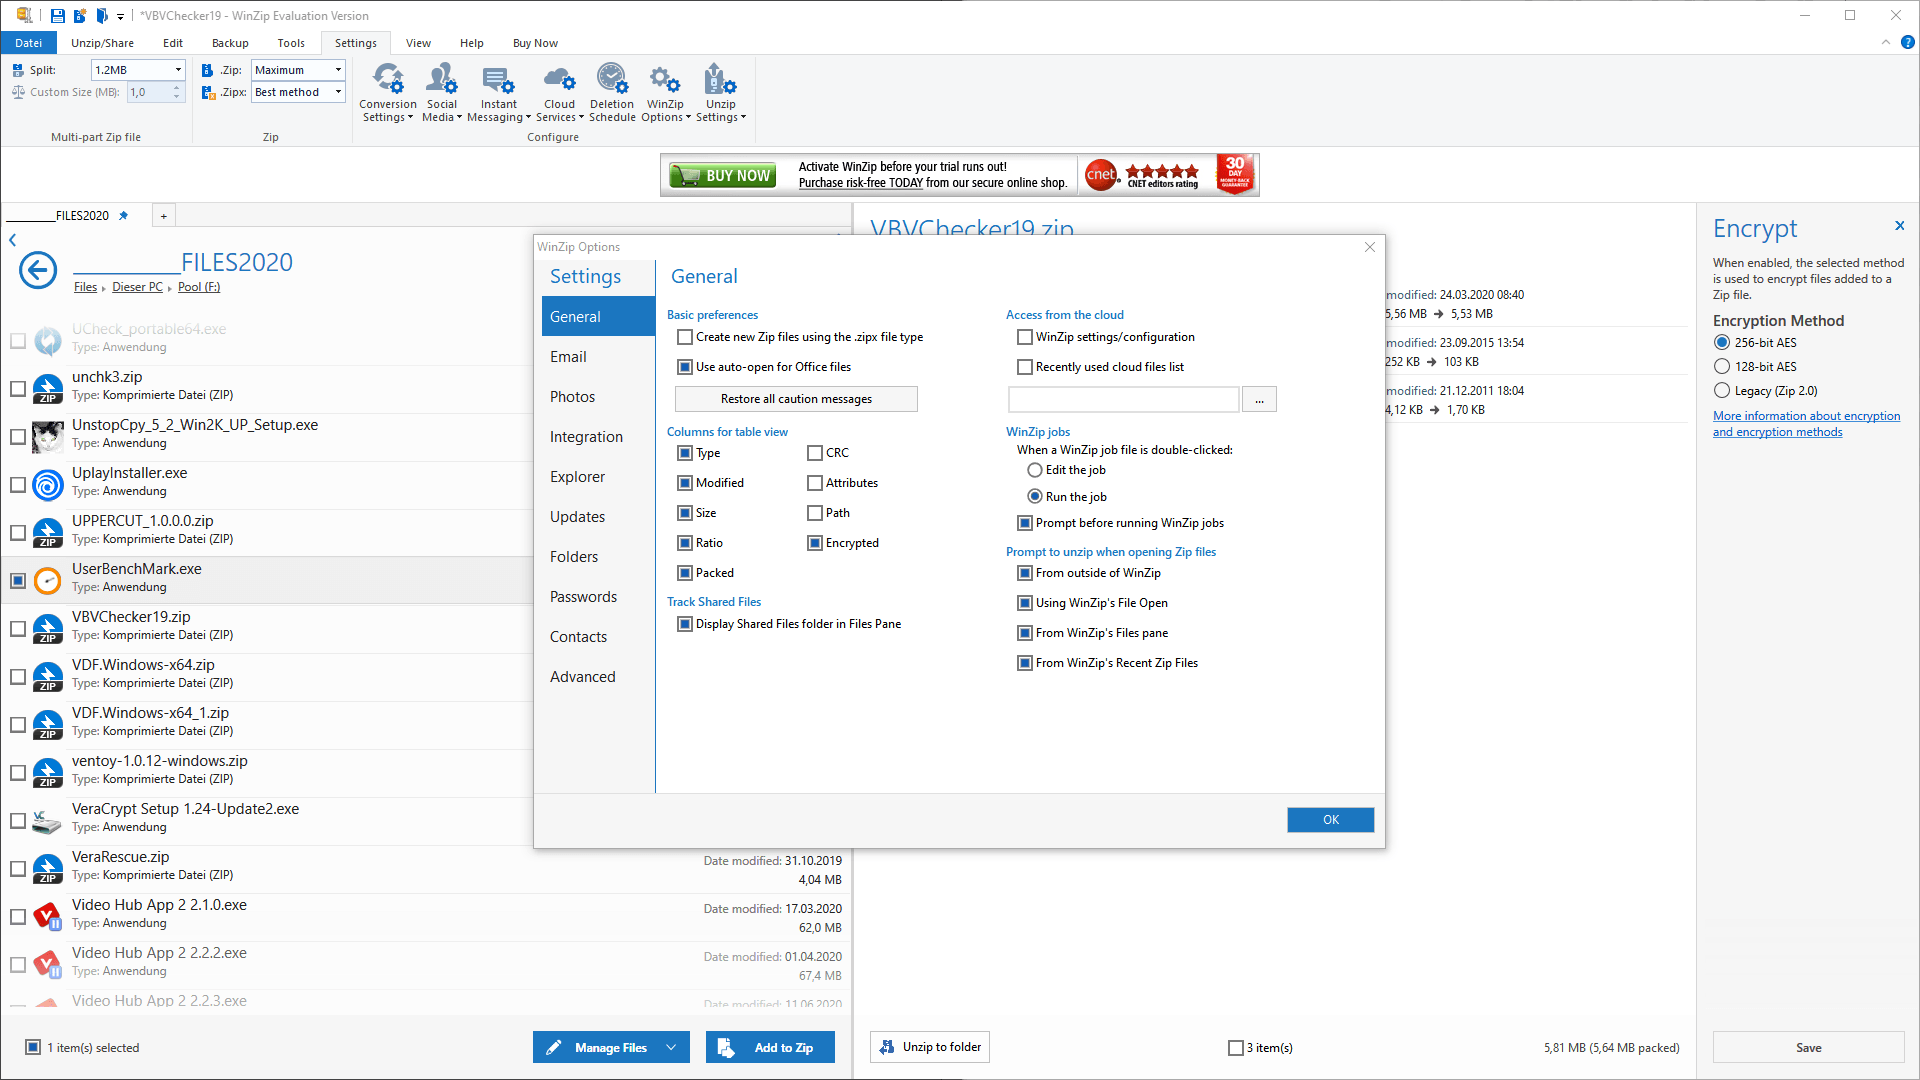Open the Passwords settings page
The image size is (1920, 1080).
pos(598,597)
